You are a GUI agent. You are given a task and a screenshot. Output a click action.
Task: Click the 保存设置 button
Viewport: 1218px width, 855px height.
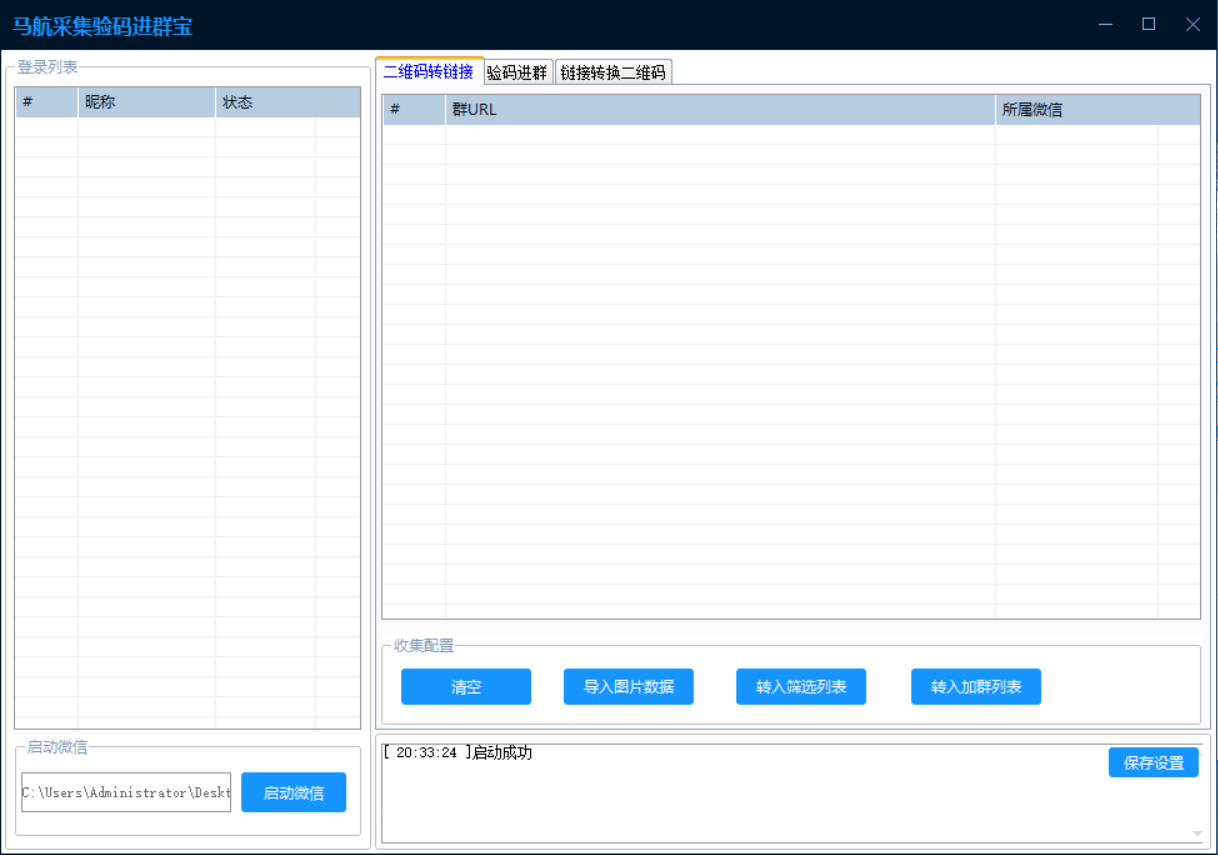1153,762
